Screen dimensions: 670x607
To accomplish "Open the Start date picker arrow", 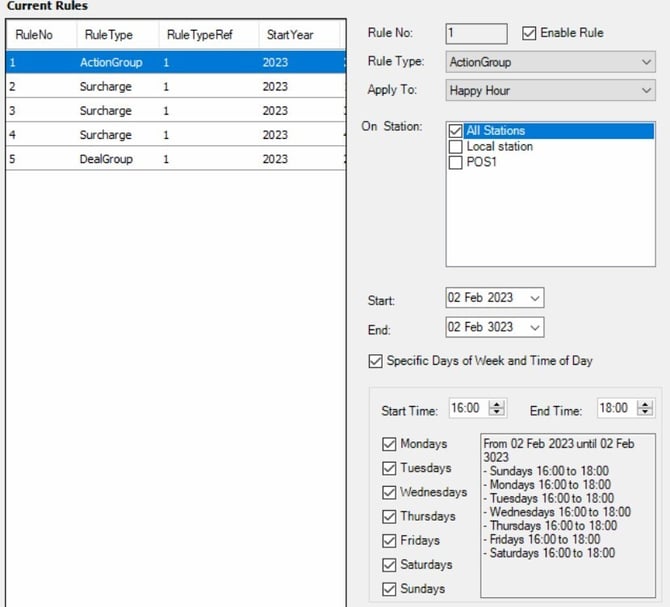I will pyautogui.click(x=535, y=298).
